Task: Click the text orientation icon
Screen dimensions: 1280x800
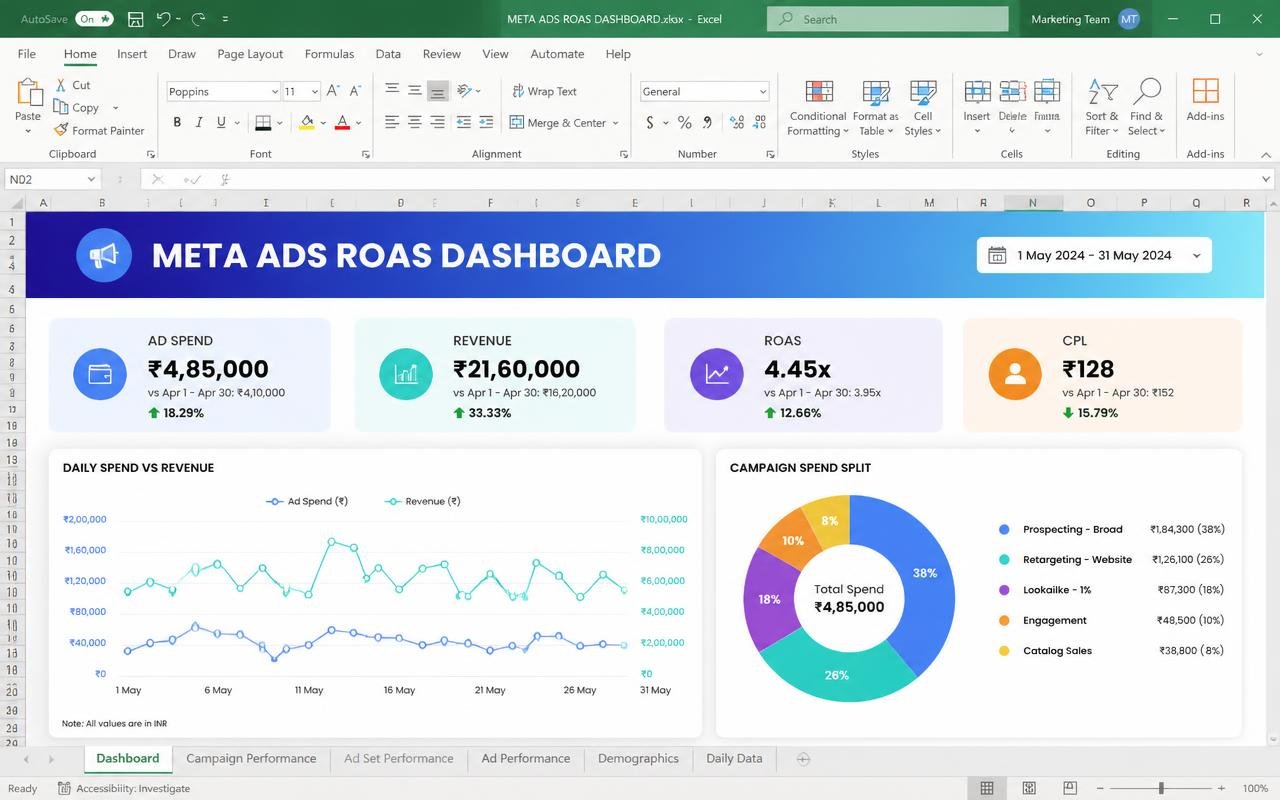Action: (464, 90)
